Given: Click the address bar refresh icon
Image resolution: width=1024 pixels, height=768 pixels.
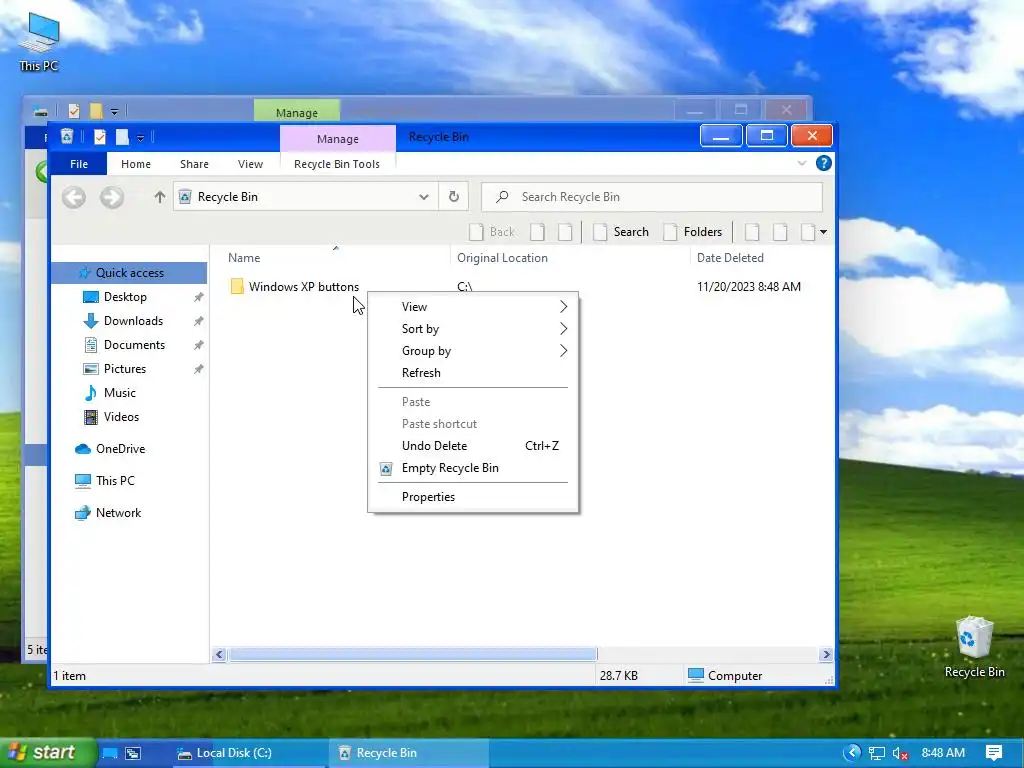Looking at the screenshot, I should tap(453, 197).
